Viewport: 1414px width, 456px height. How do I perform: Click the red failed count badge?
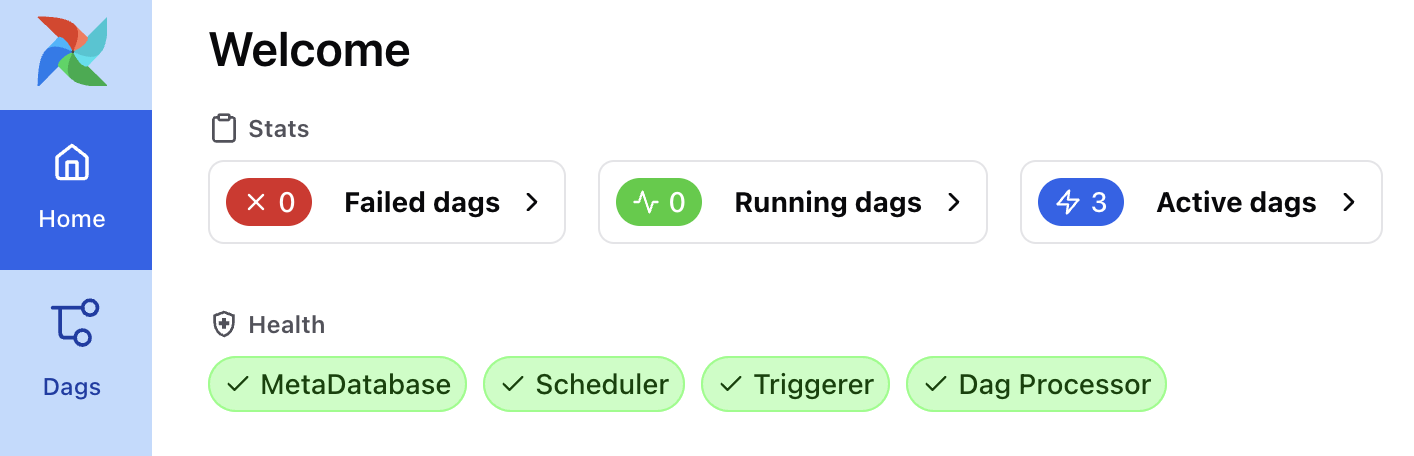269,203
